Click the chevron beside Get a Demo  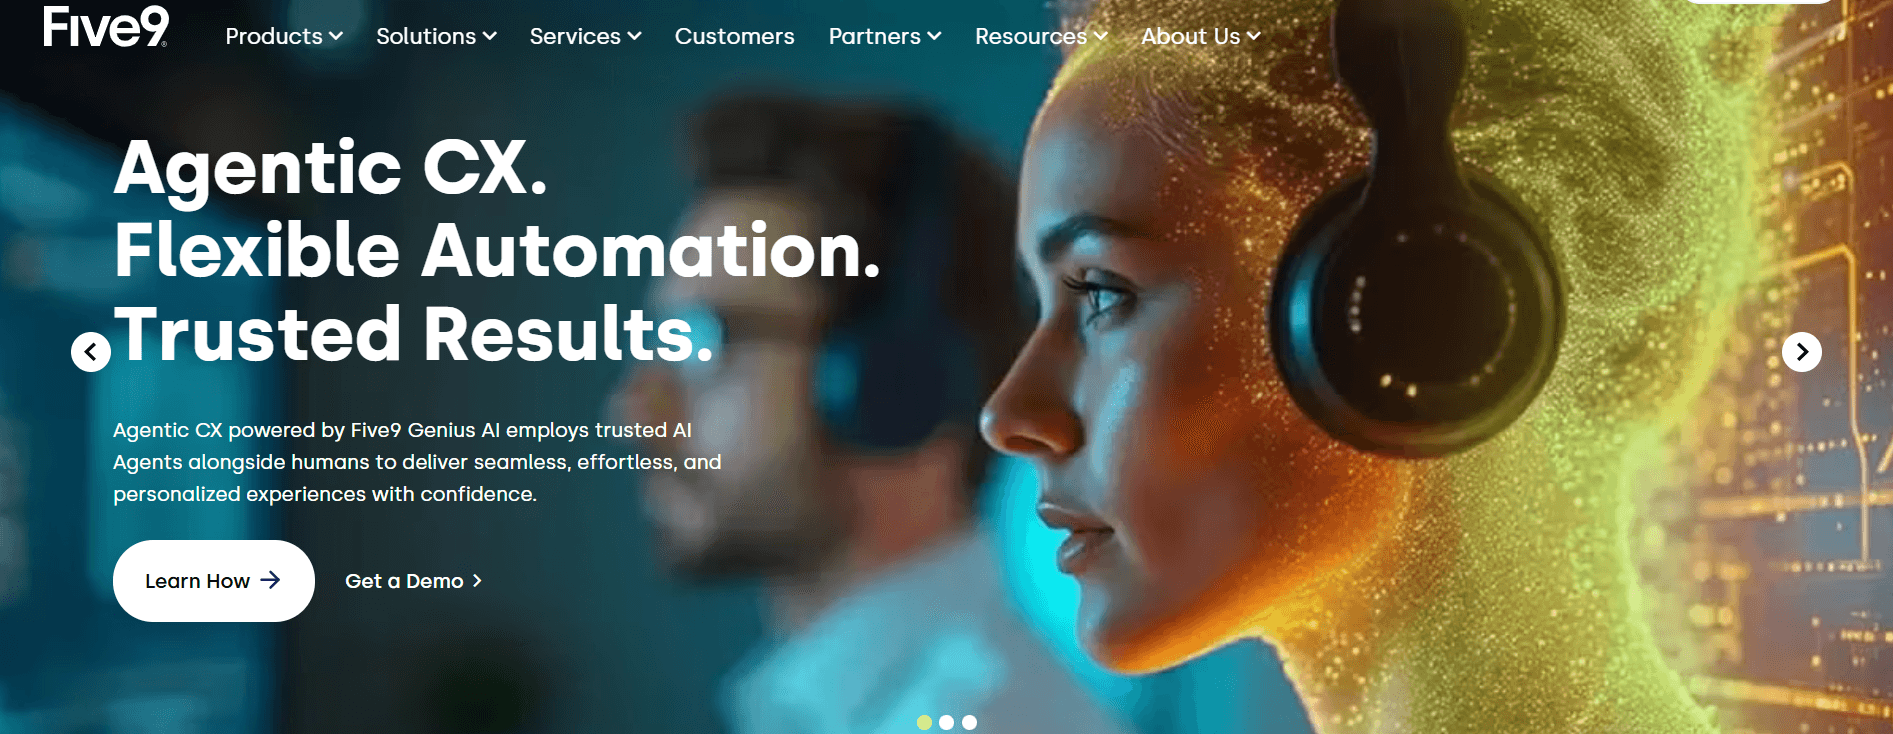click(477, 581)
